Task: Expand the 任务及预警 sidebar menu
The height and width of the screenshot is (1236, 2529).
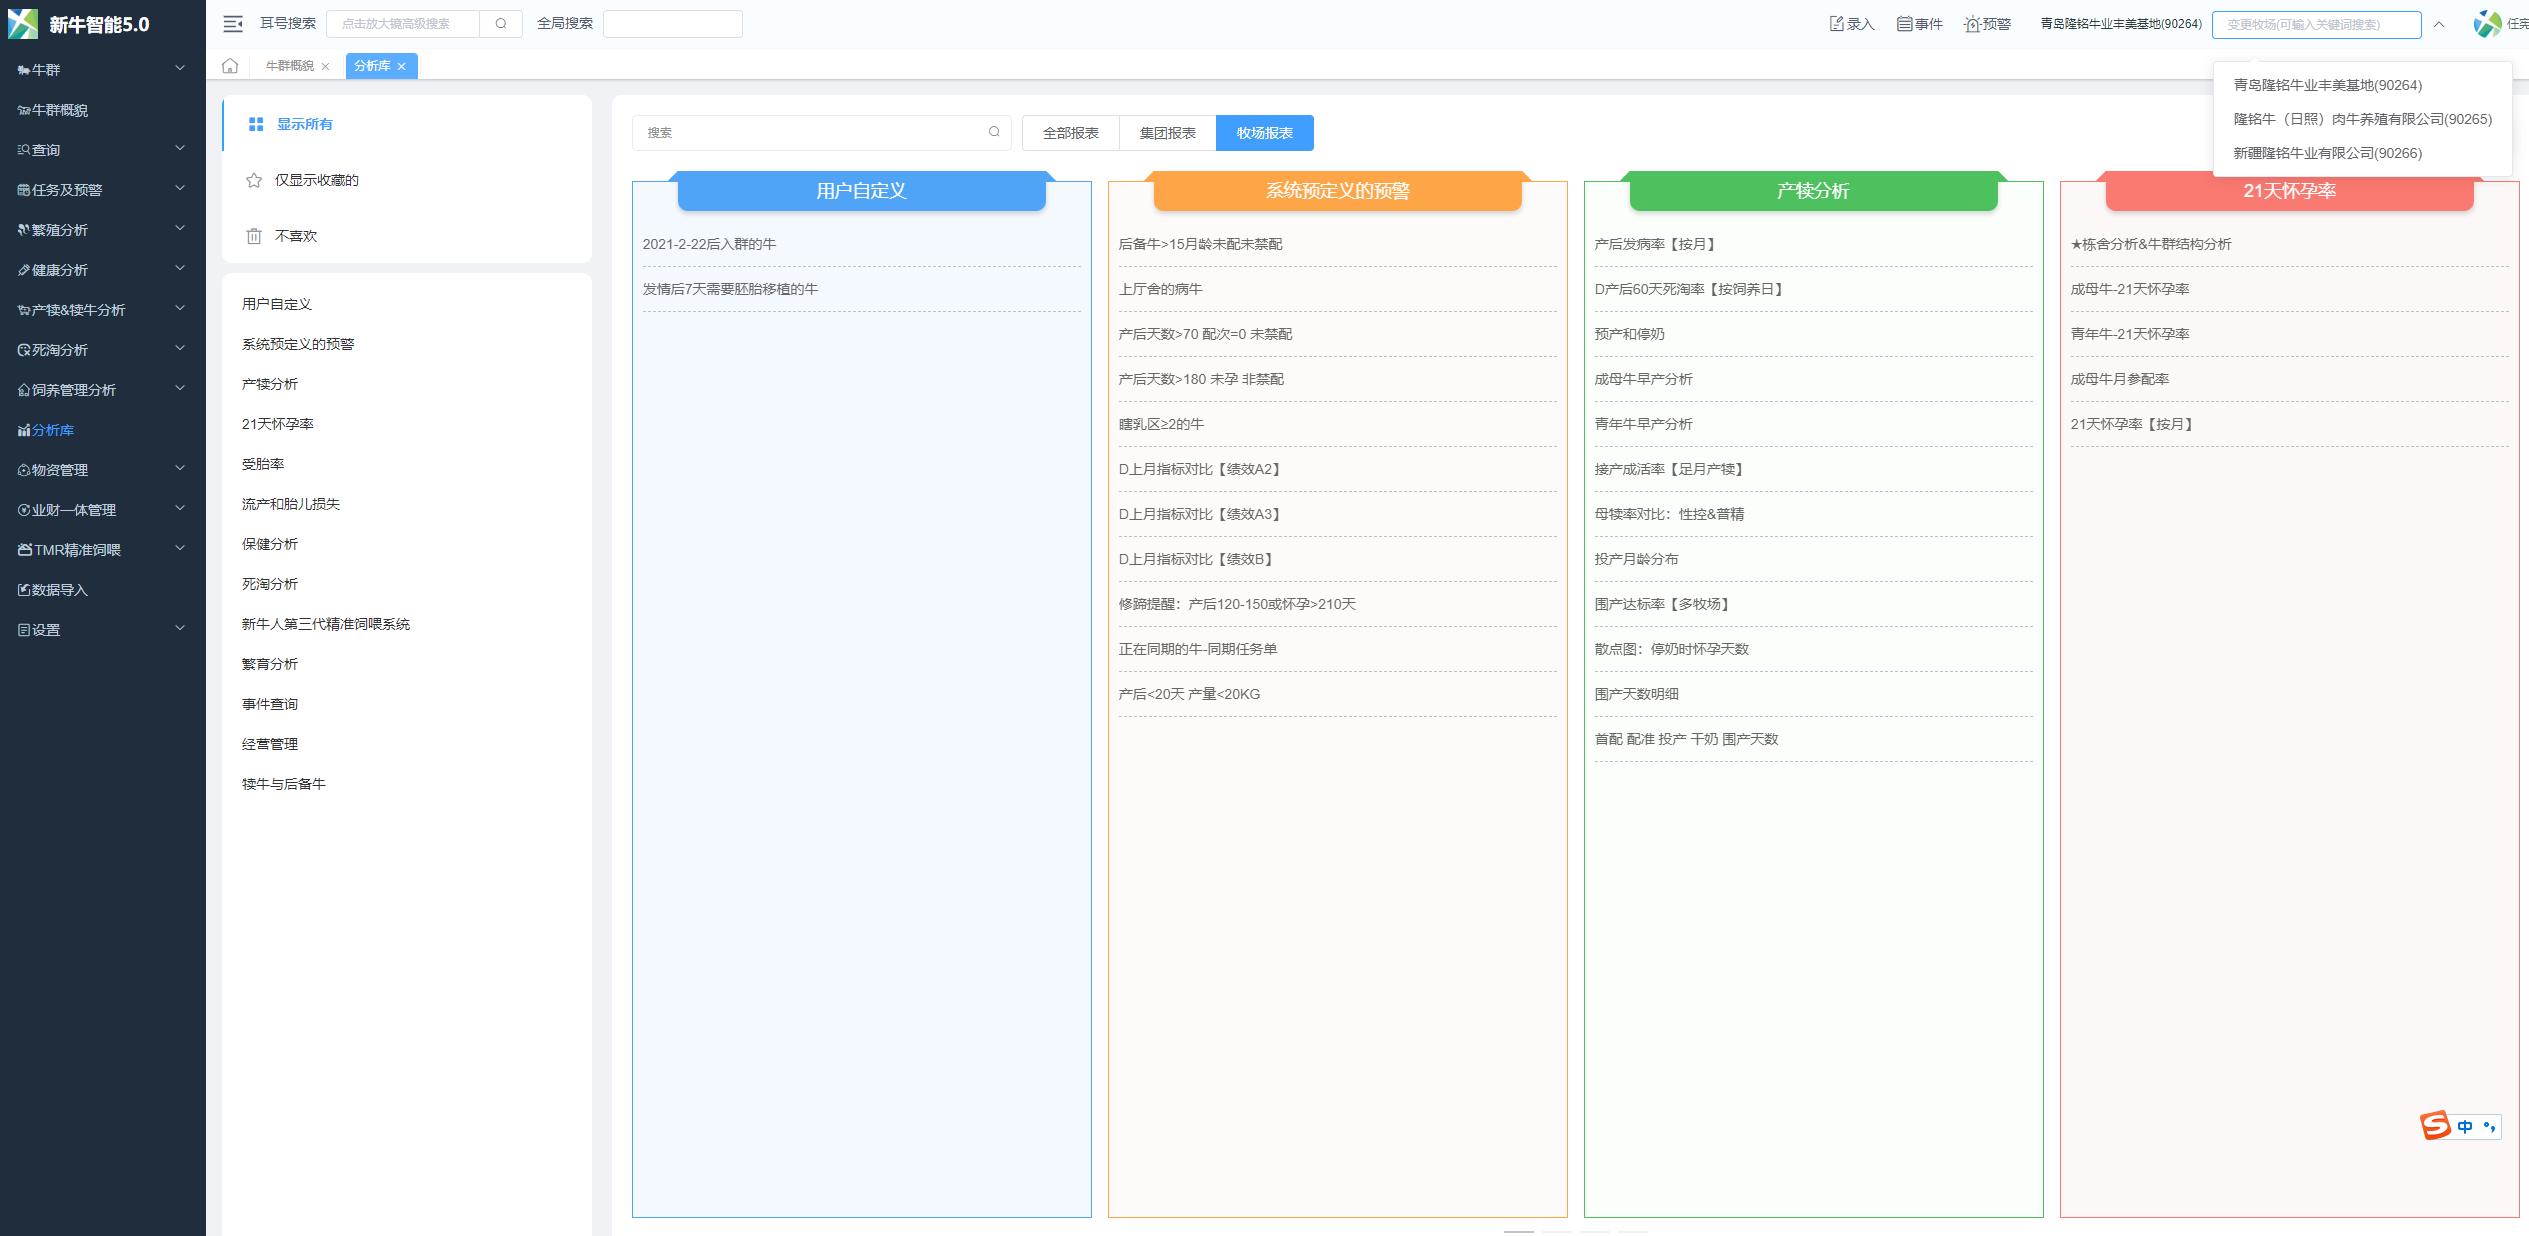Action: [x=102, y=190]
